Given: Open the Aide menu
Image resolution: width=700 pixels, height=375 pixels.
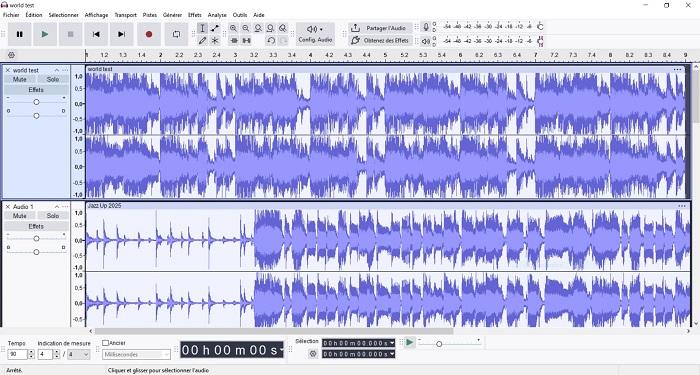Looking at the screenshot, I should point(259,15).
